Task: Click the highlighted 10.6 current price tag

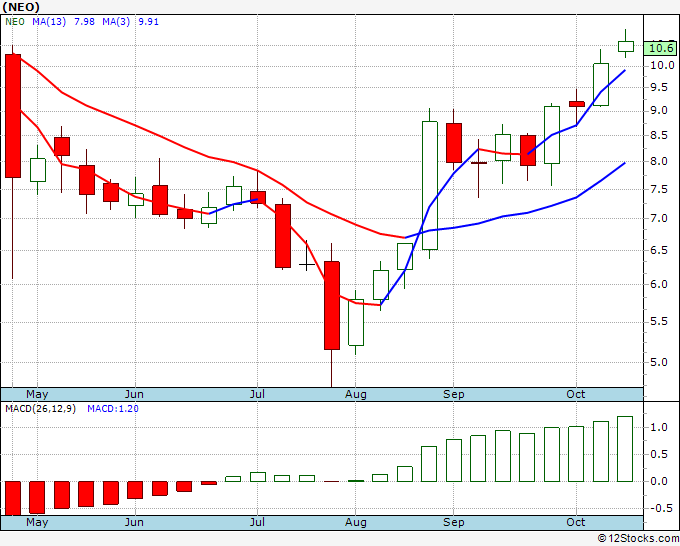Action: (x=660, y=48)
